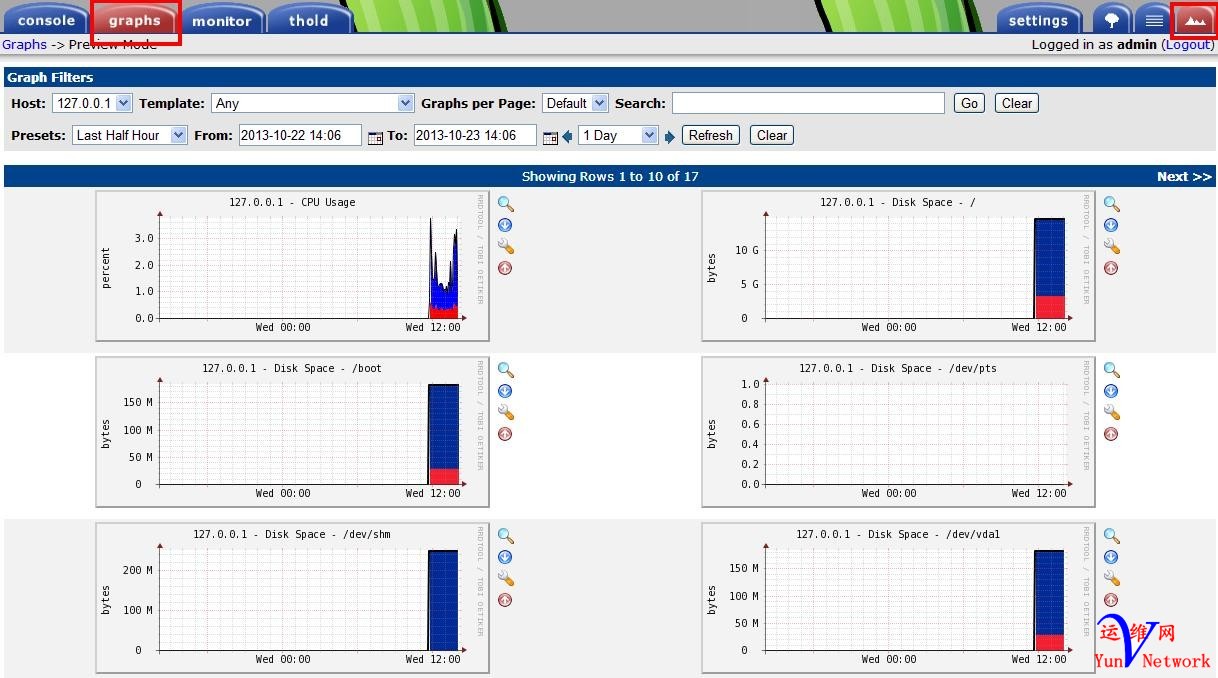Zoom the Disk Space - /dev/shm graph

pos(506,536)
